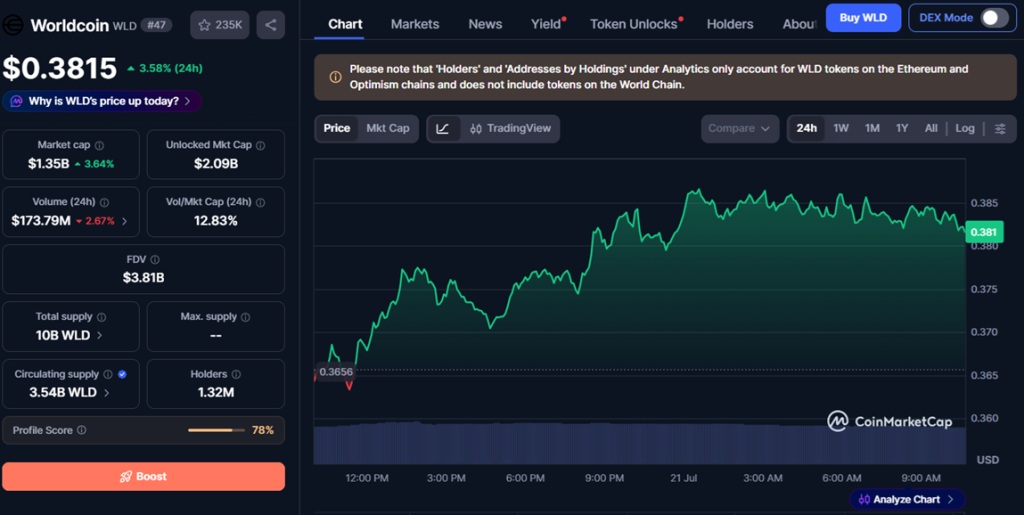Click the info icon in the notice banner
The image size is (1024, 515).
pyautogui.click(x=335, y=77)
